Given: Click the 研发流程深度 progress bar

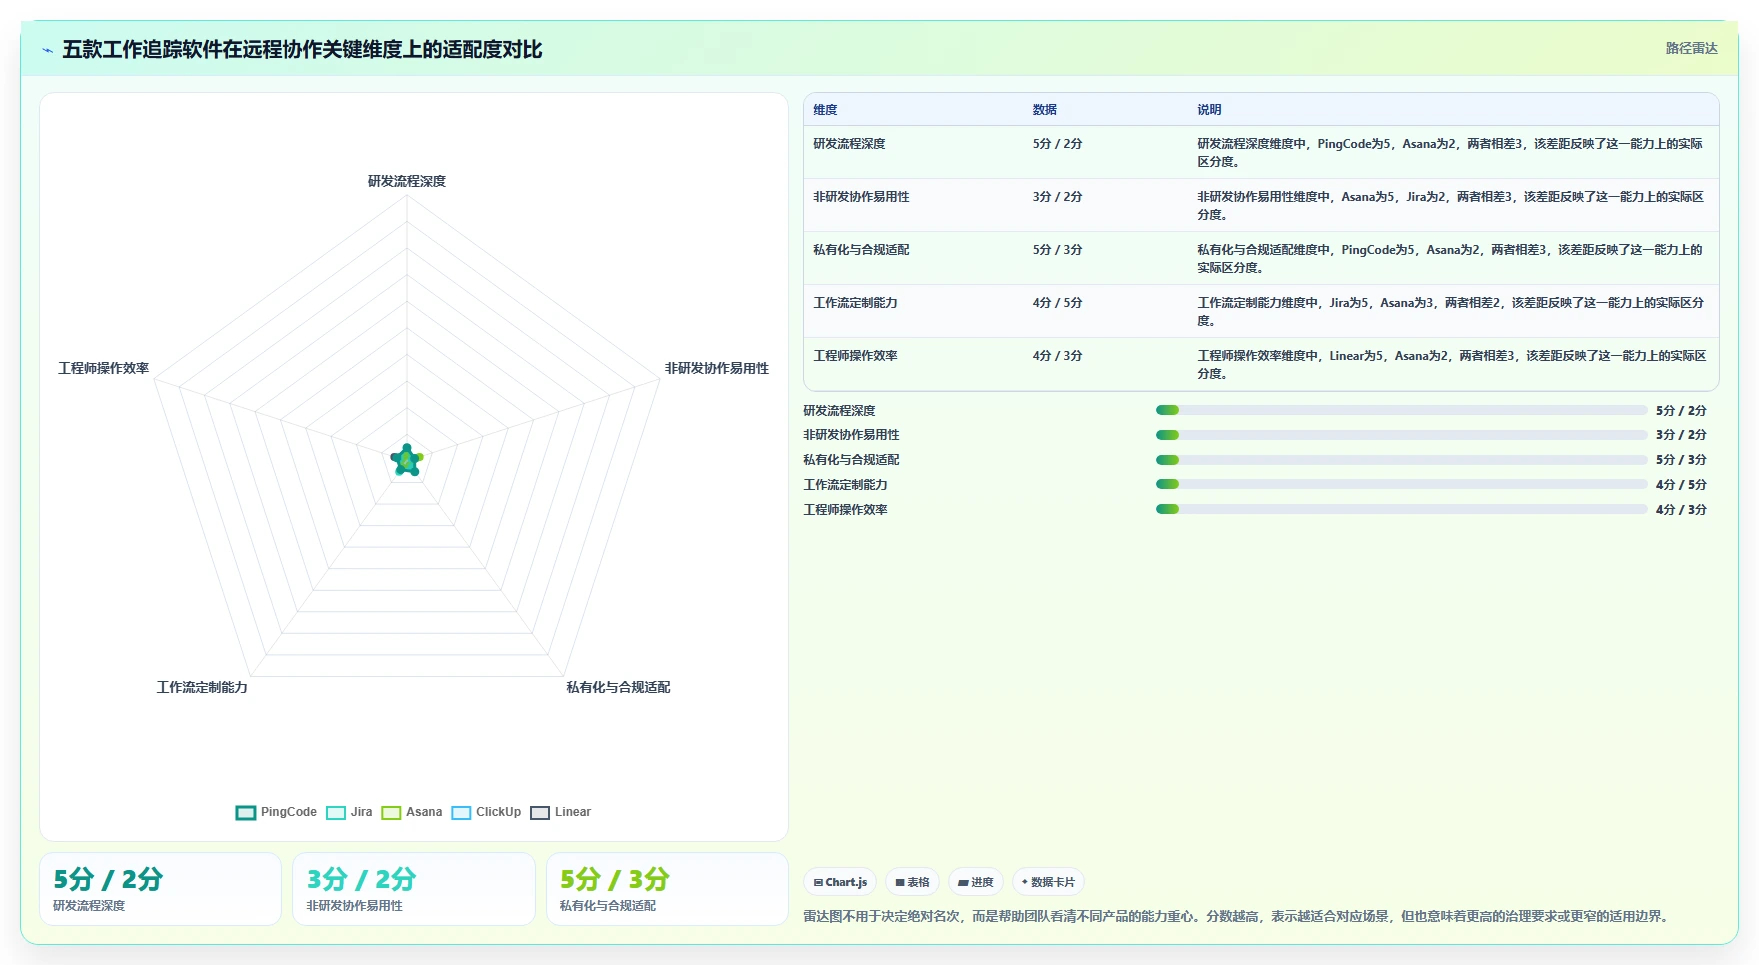Looking at the screenshot, I should point(1401,410).
